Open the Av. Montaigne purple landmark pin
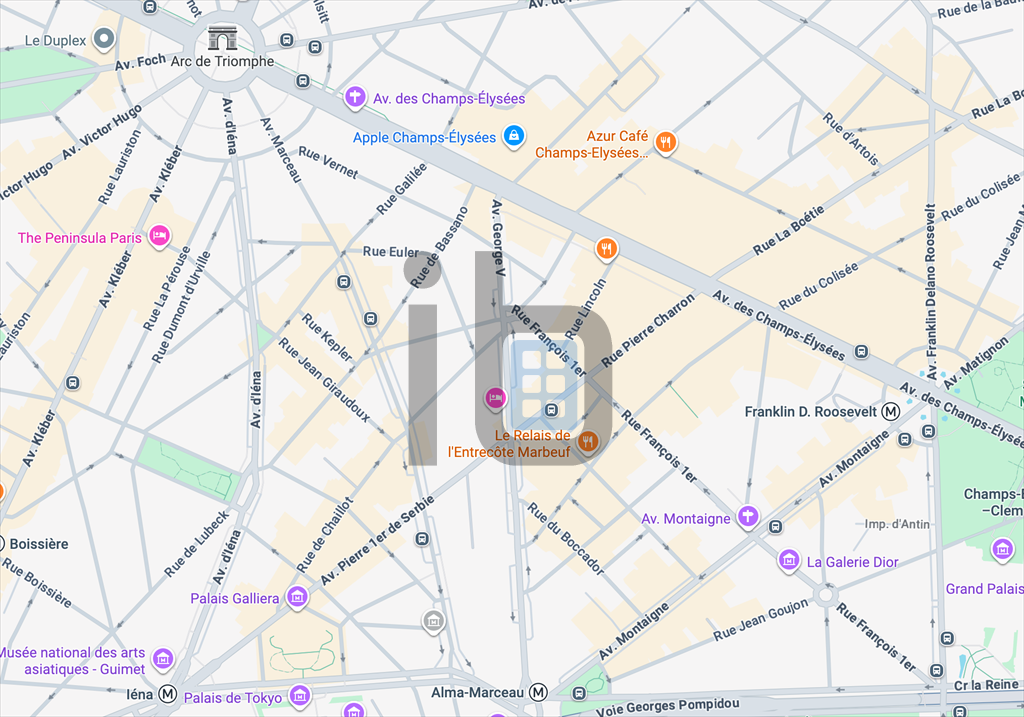 pos(748,517)
